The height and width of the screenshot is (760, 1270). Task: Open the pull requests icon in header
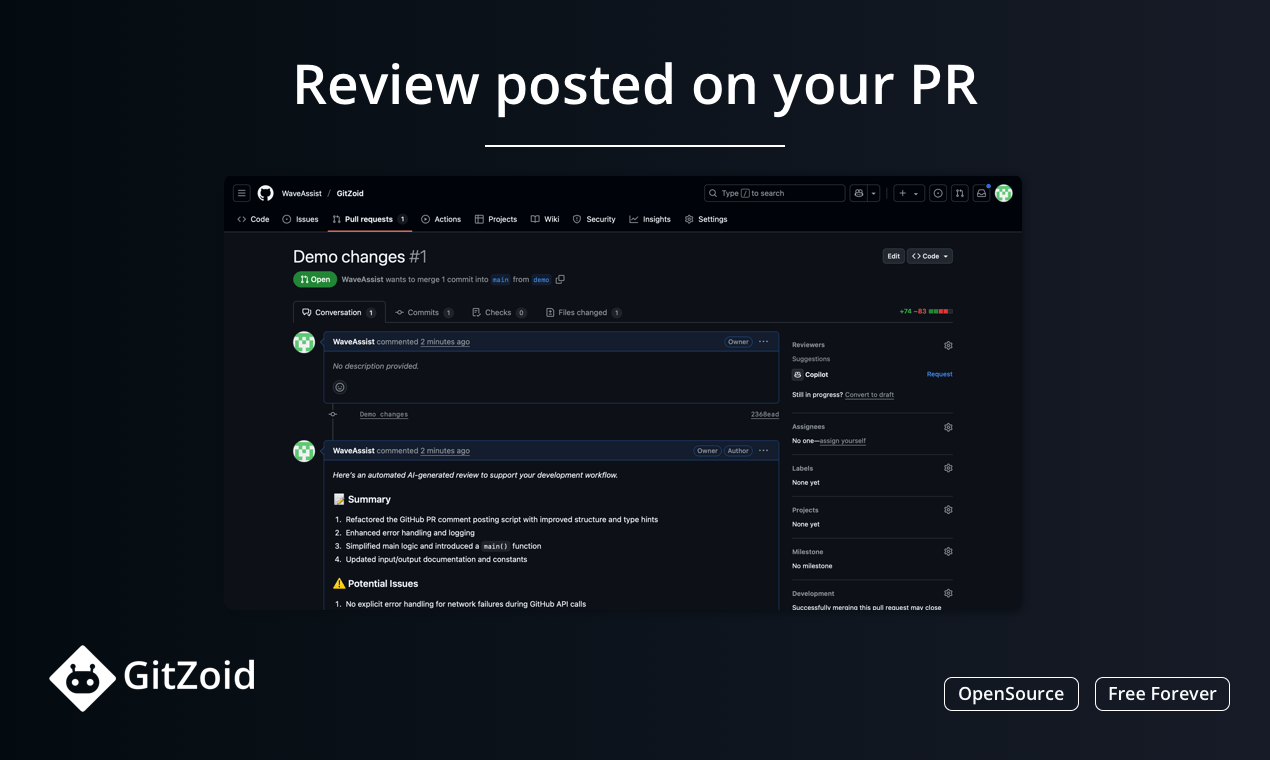(960, 193)
